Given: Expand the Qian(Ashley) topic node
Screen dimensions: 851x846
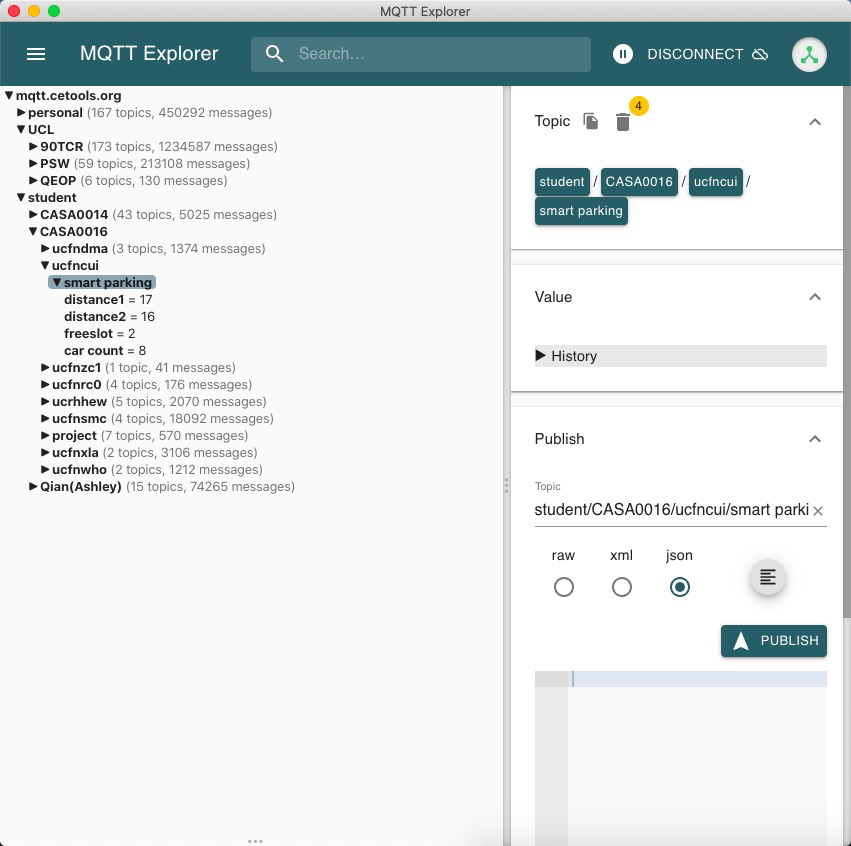Looking at the screenshot, I should (x=33, y=486).
